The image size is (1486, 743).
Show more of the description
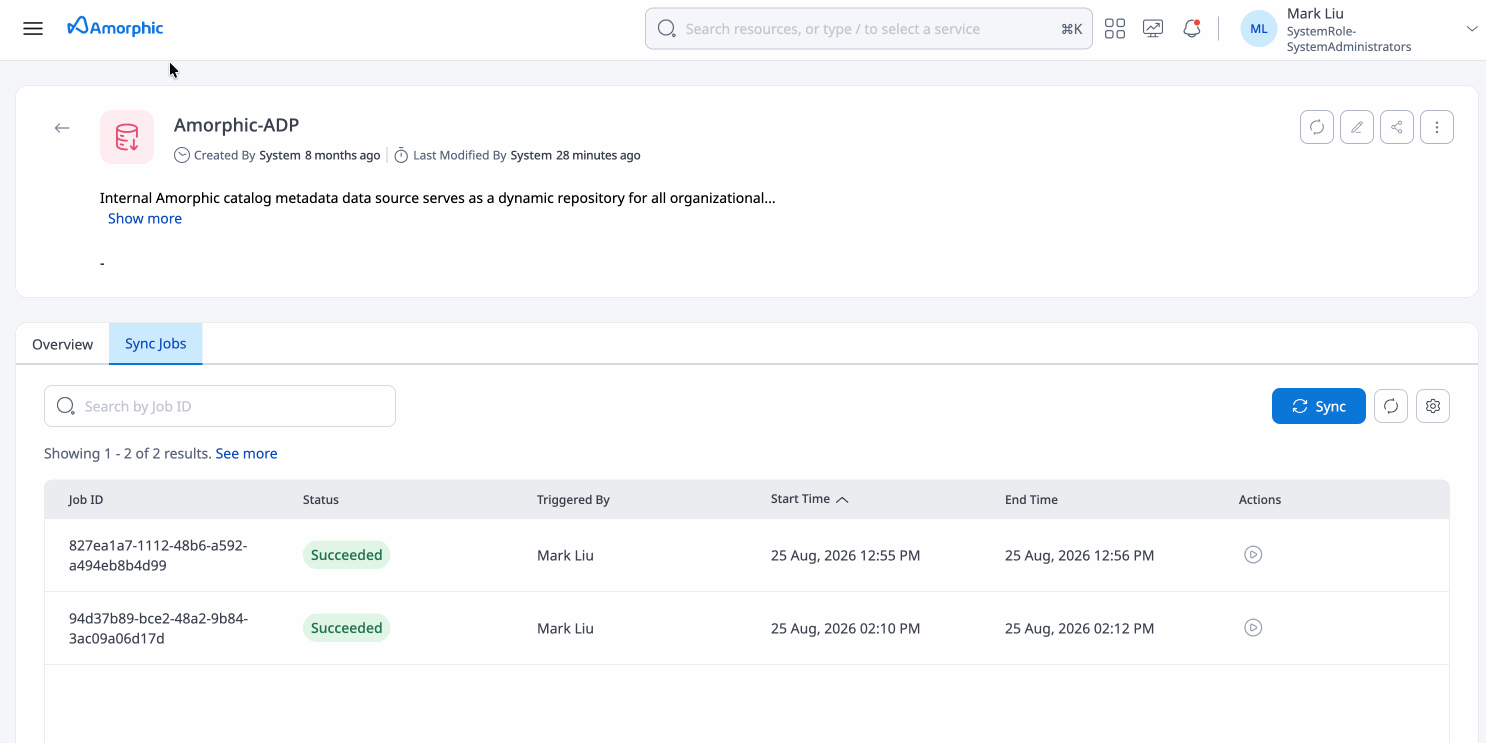click(x=145, y=219)
